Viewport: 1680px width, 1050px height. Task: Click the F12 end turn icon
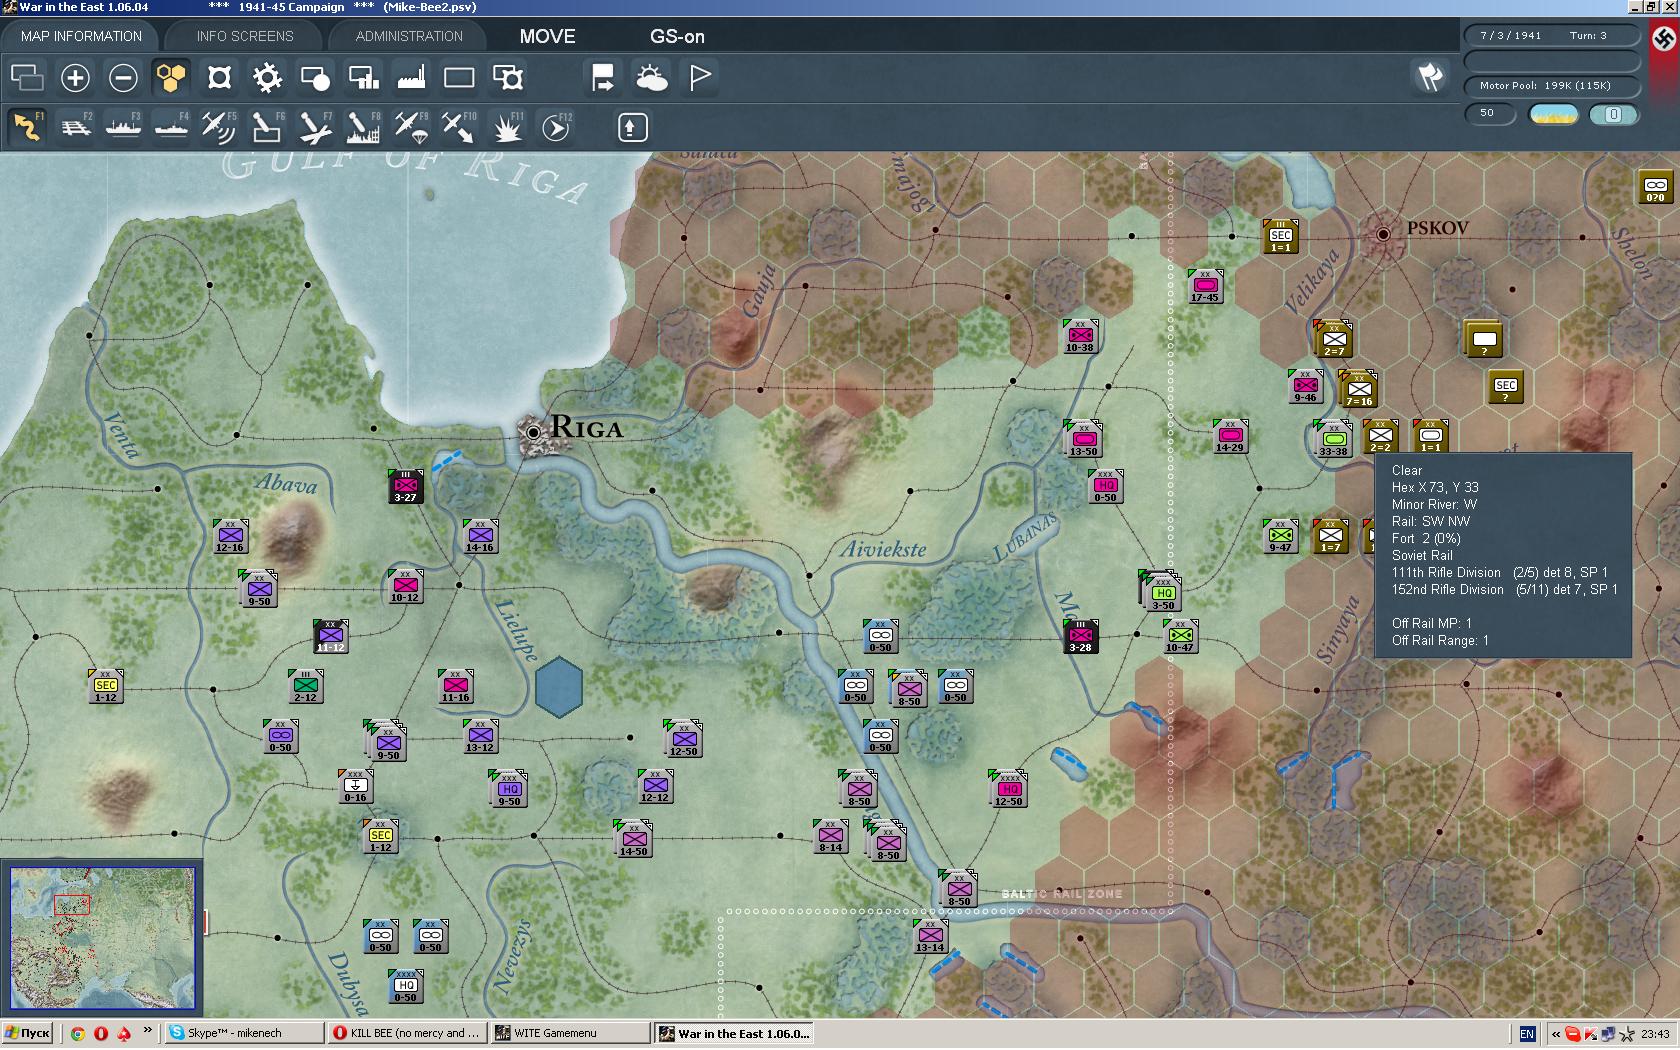[556, 127]
